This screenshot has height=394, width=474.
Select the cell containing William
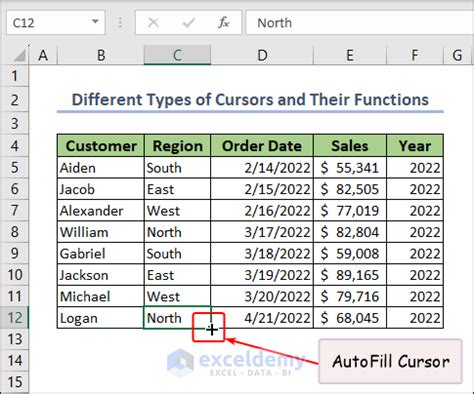click(101, 232)
